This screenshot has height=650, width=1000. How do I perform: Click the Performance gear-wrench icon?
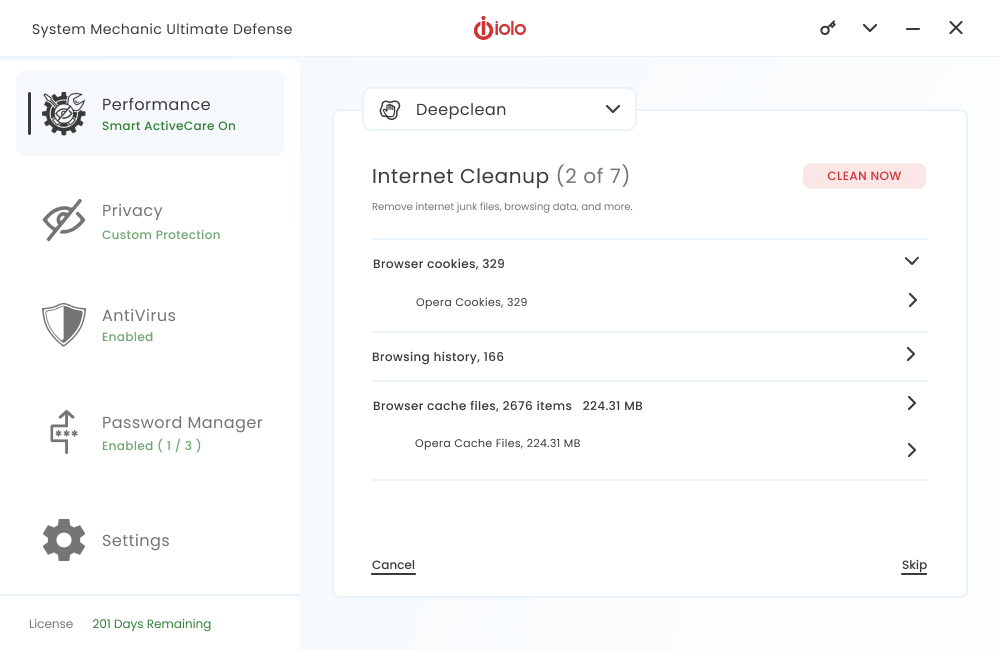click(64, 114)
